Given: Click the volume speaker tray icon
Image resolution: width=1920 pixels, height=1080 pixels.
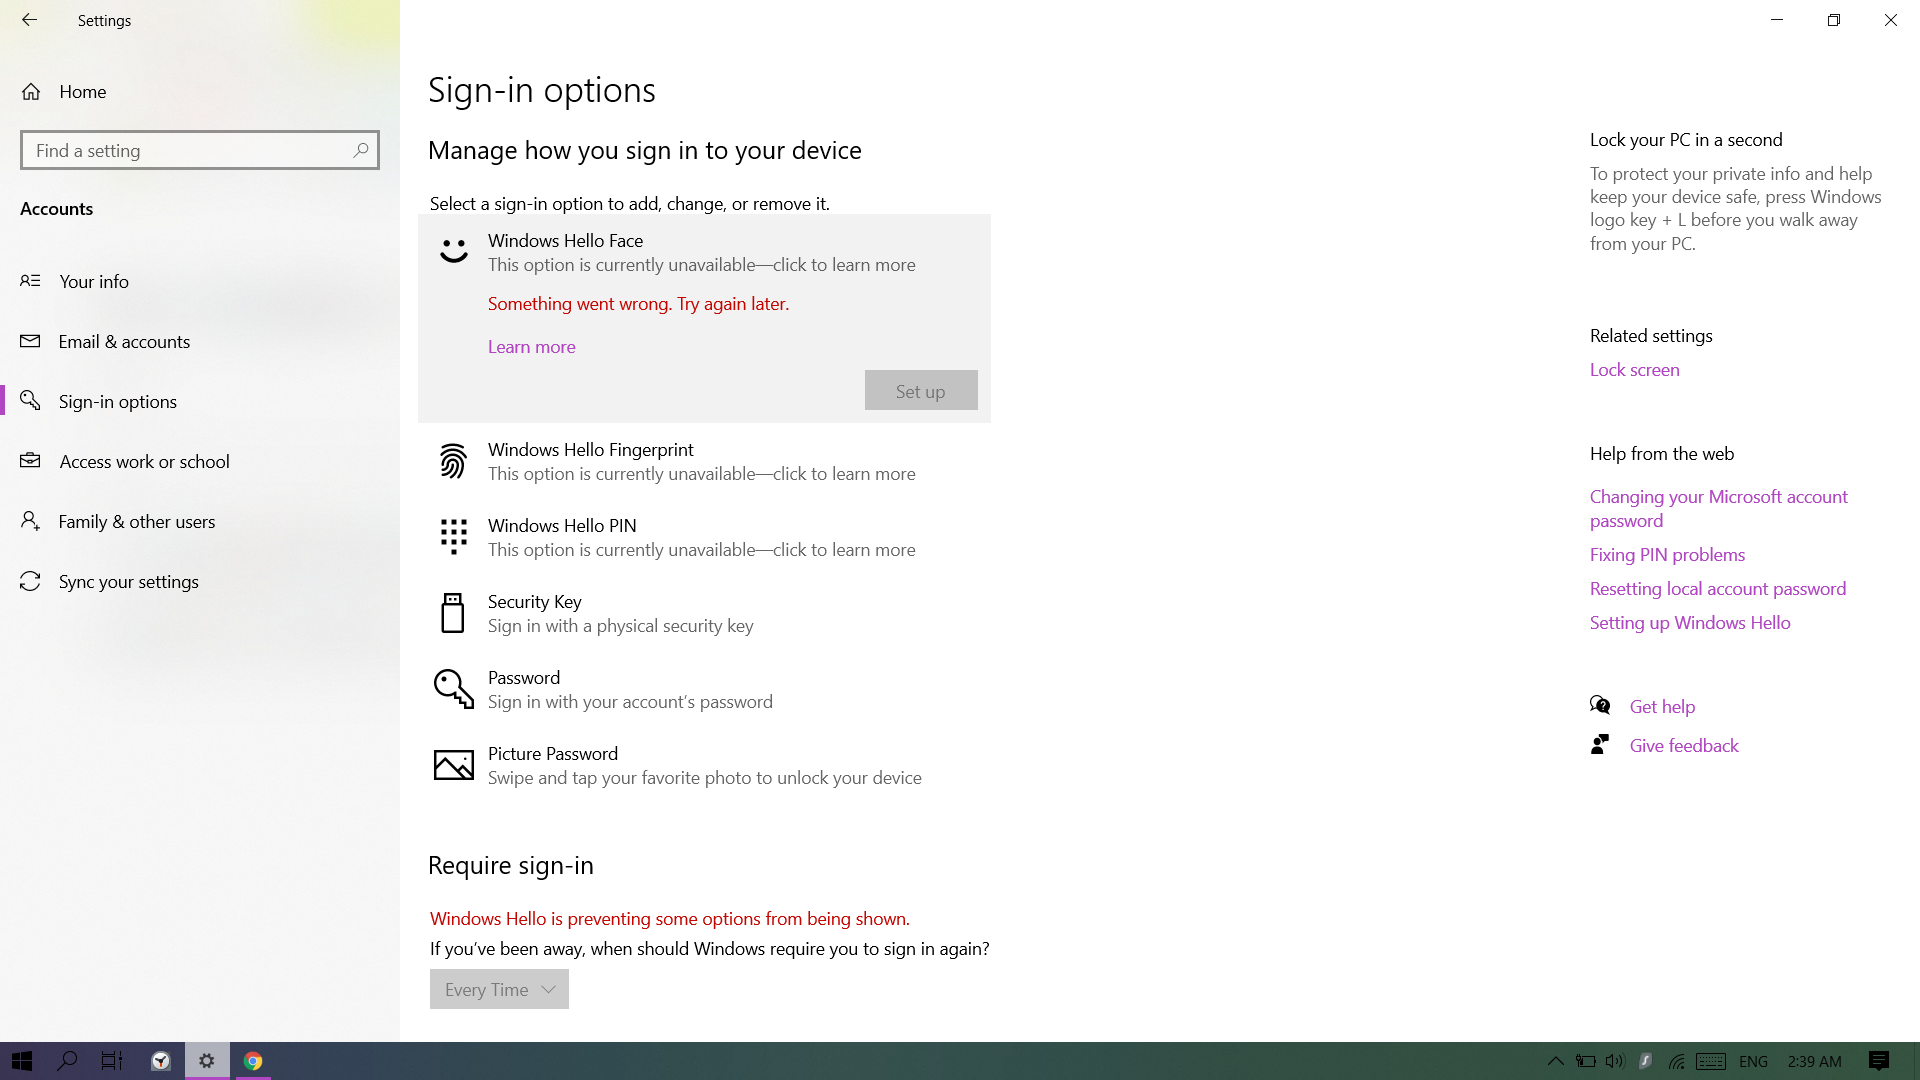Looking at the screenshot, I should tap(1615, 1061).
